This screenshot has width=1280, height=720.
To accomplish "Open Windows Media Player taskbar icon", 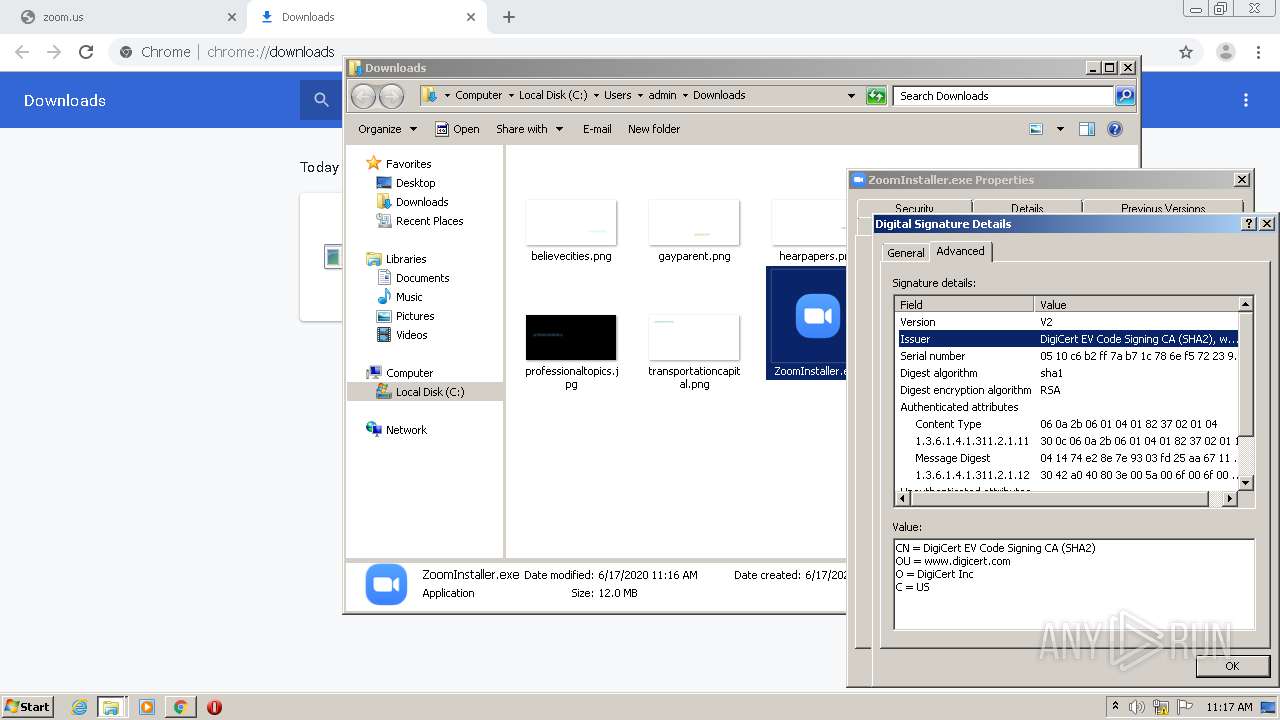I will point(147,707).
